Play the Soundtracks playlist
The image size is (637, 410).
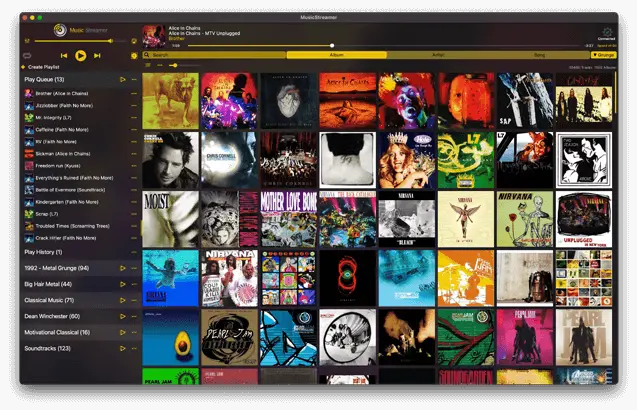point(122,349)
